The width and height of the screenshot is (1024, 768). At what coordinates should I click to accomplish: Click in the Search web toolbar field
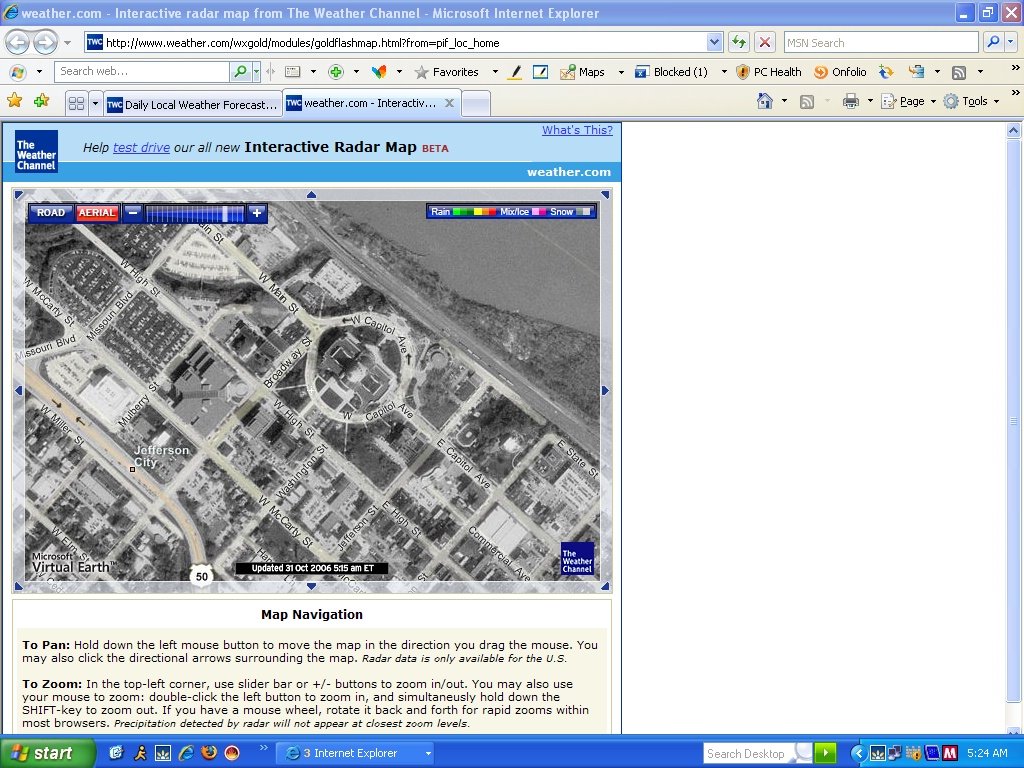[142, 71]
